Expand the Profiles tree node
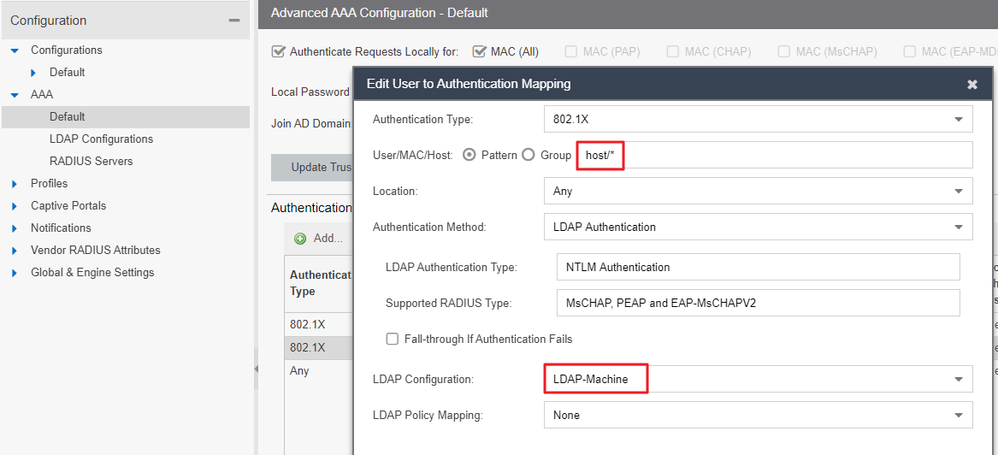The image size is (998, 455). (x=15, y=184)
